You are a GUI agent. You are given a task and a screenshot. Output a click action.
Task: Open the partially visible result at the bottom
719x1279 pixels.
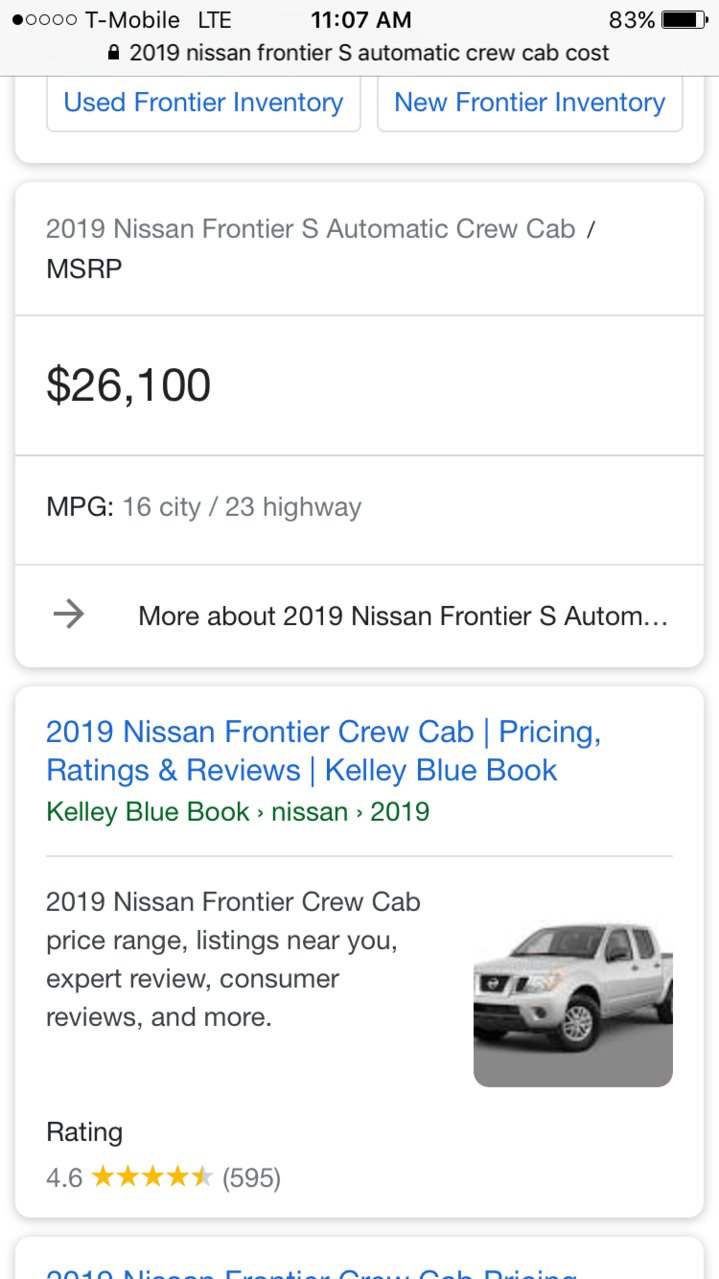point(312,1270)
